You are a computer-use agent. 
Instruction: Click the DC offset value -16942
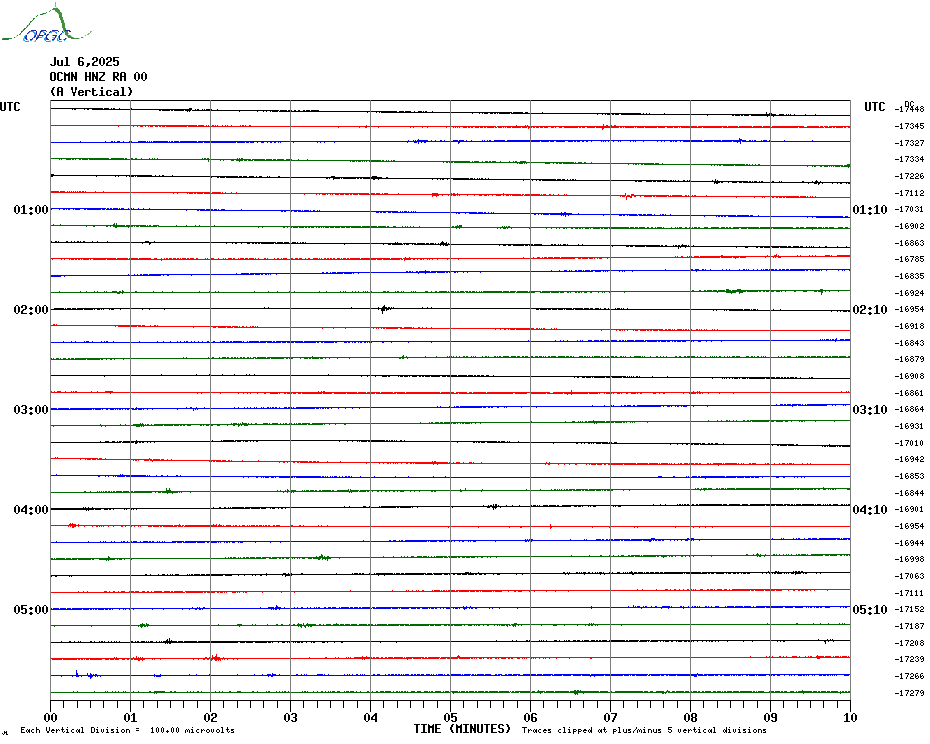tap(909, 459)
